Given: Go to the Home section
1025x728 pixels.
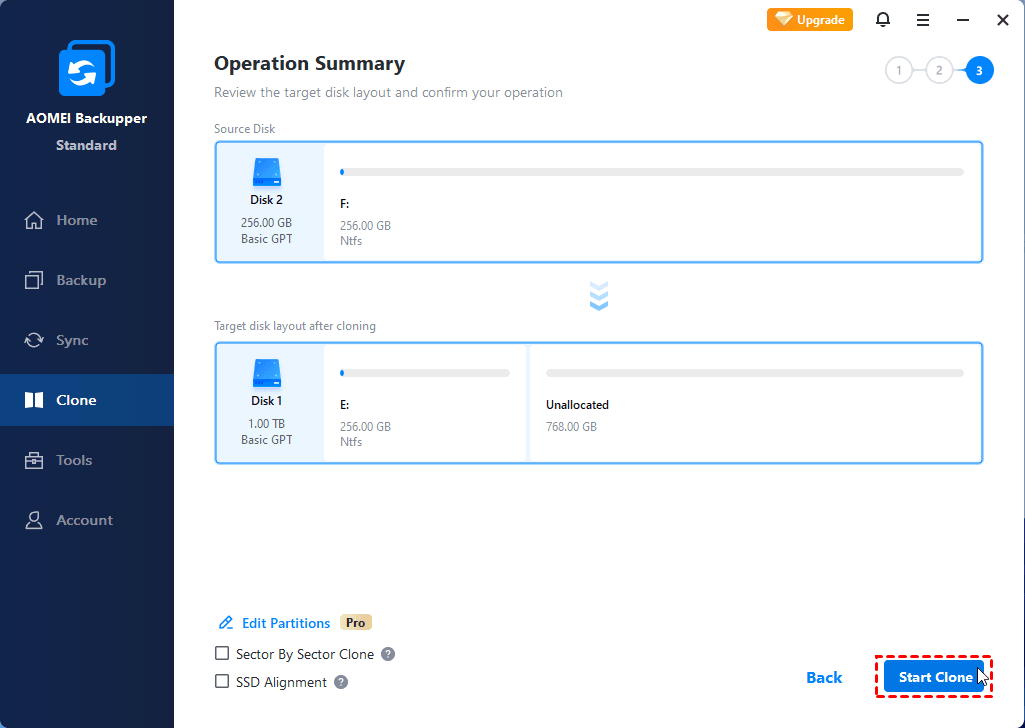Looking at the screenshot, I should (76, 220).
